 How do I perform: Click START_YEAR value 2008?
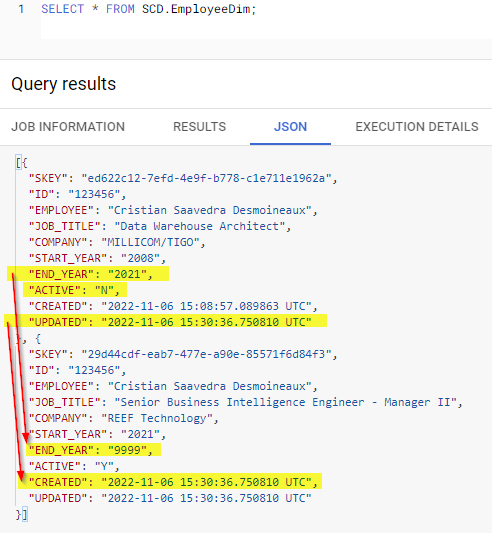(x=140, y=258)
